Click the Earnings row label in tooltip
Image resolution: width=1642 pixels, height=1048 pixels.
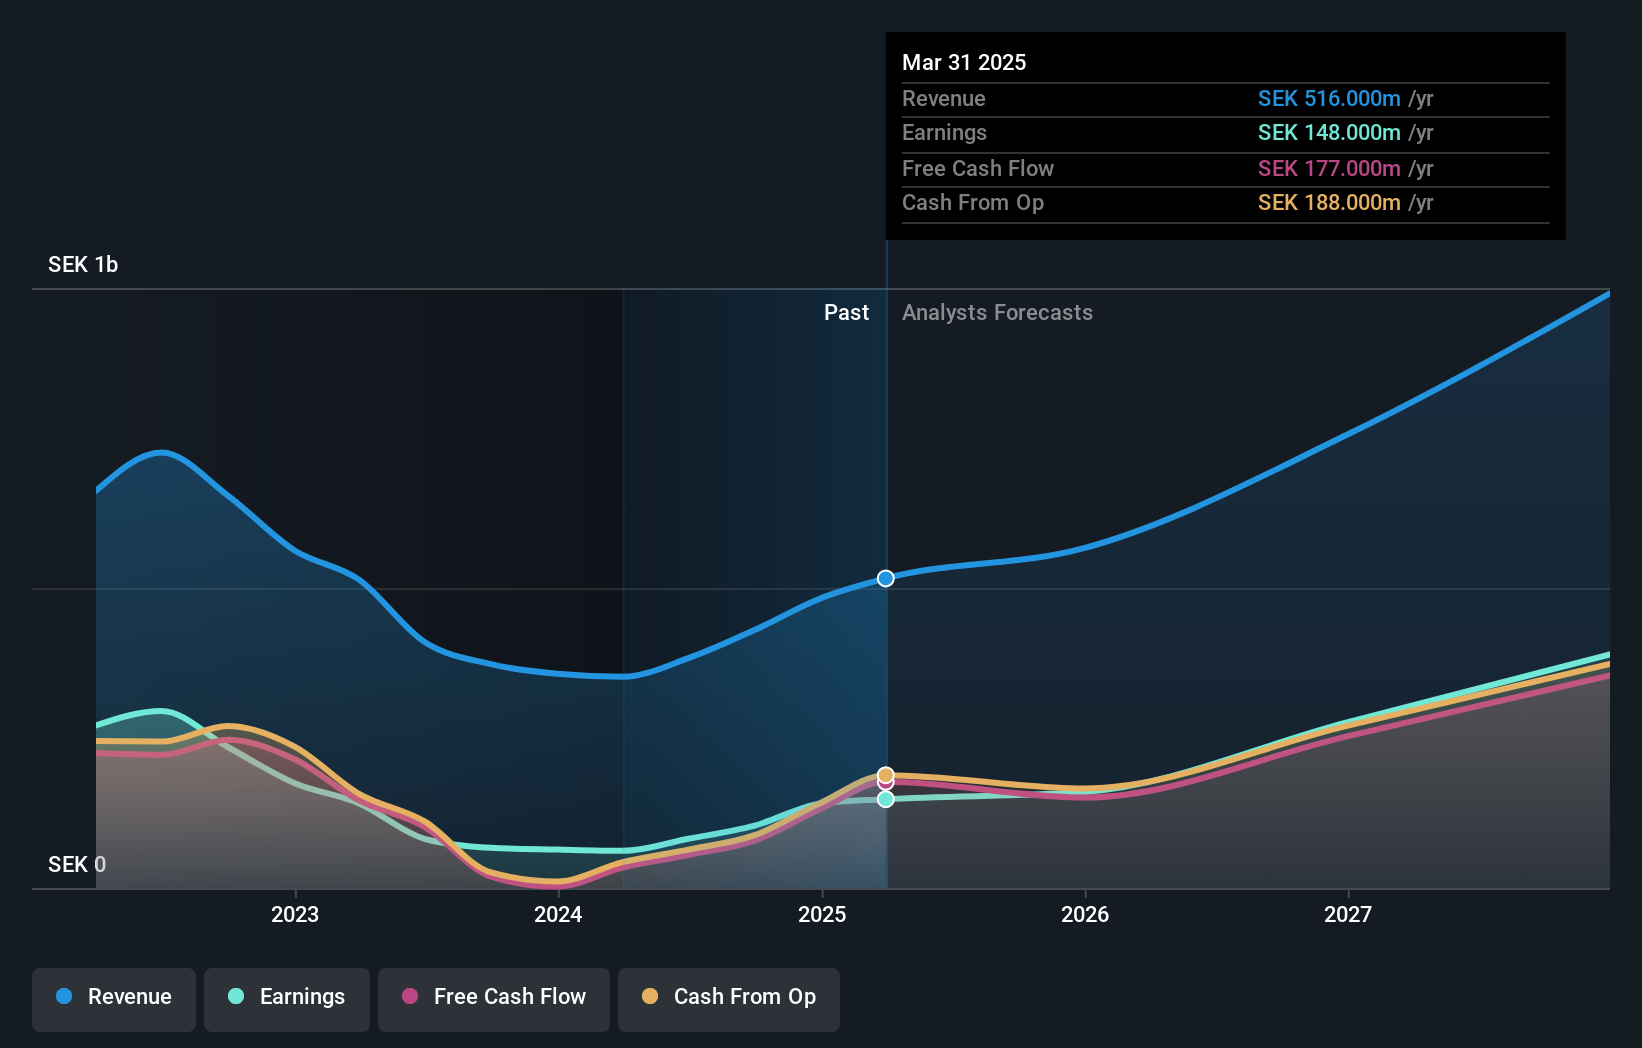click(x=944, y=132)
